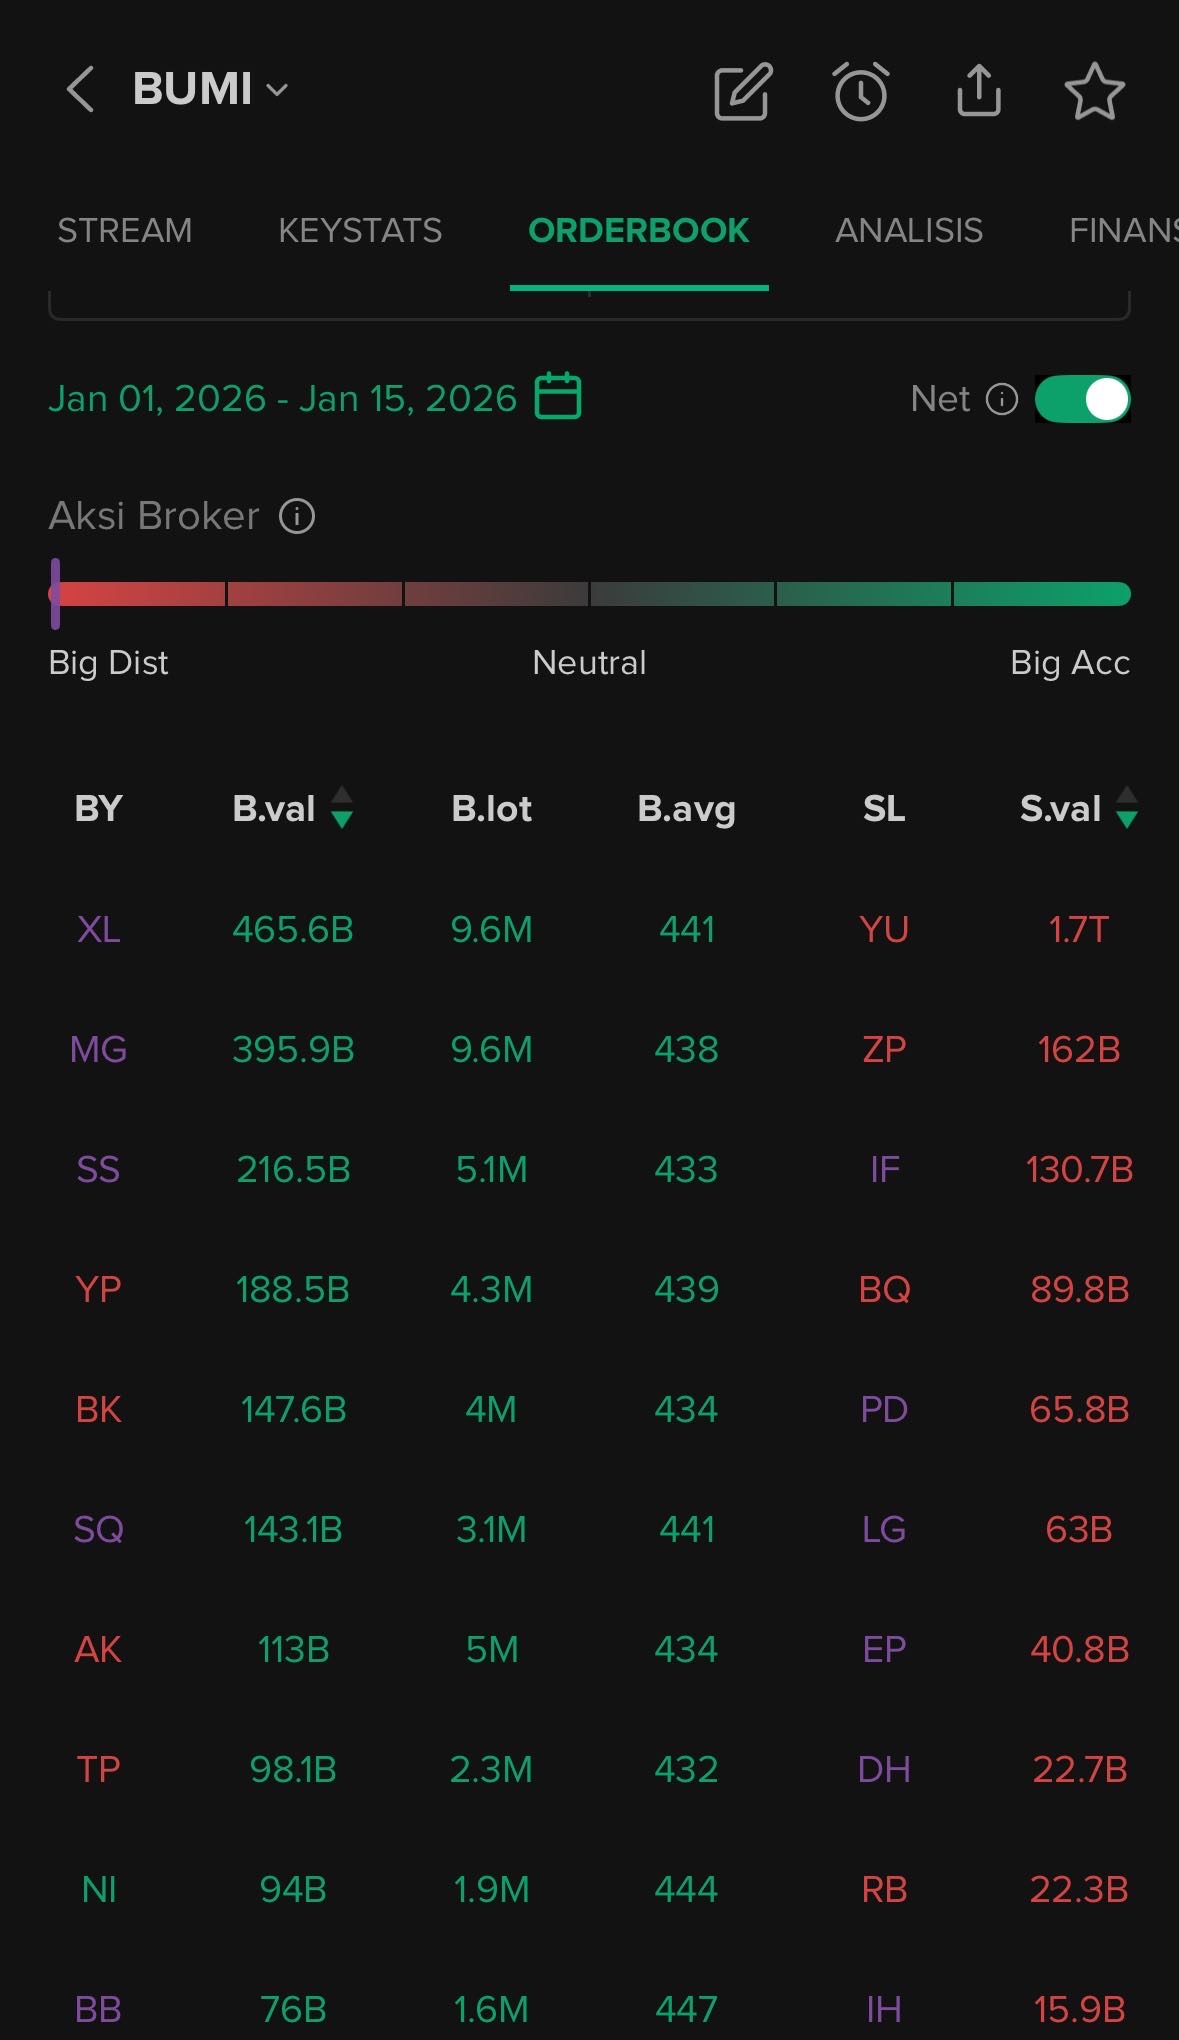The width and height of the screenshot is (1179, 2040).
Task: Open the ANALISIS tab
Action: (908, 231)
